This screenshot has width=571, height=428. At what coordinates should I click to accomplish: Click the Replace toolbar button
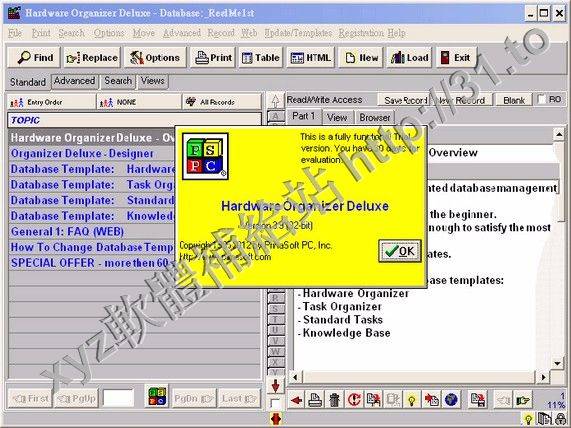tap(92, 58)
